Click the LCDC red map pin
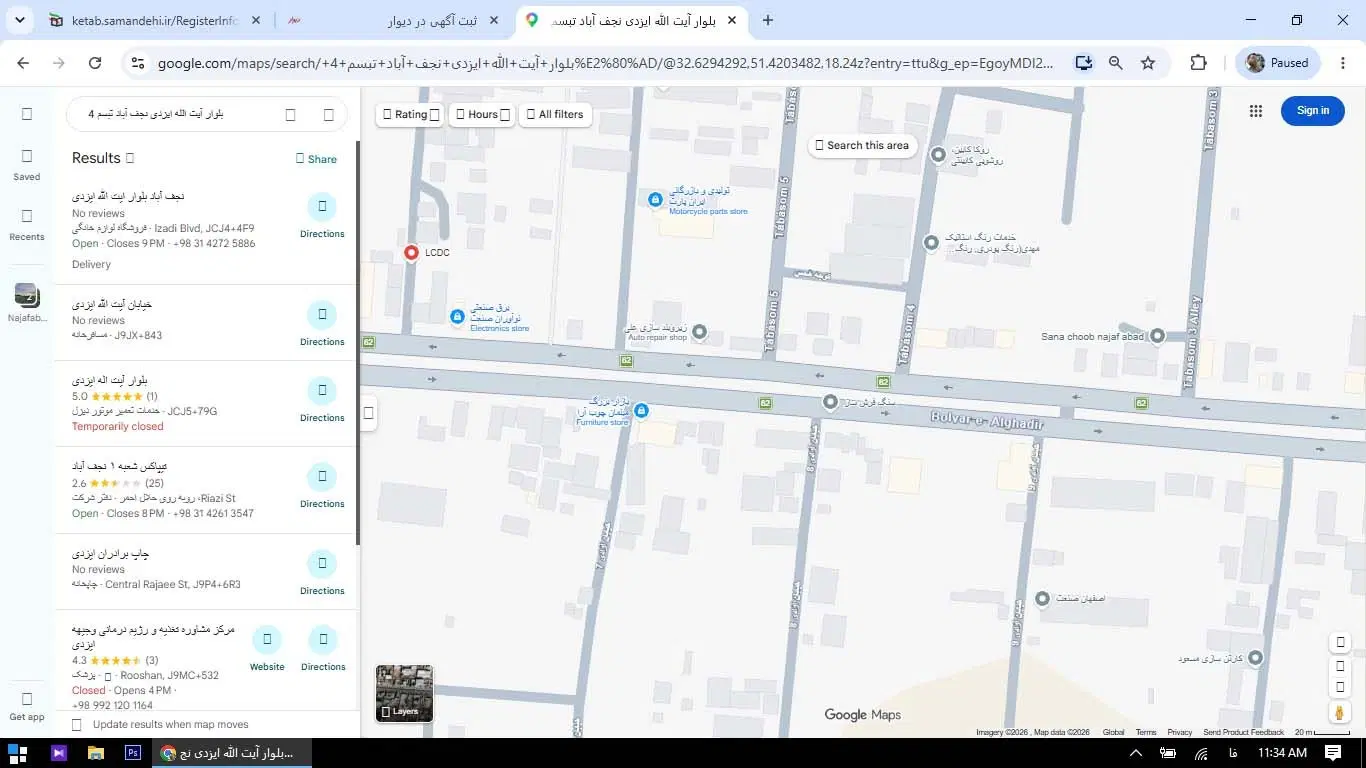The width and height of the screenshot is (1366, 768). tap(411, 253)
